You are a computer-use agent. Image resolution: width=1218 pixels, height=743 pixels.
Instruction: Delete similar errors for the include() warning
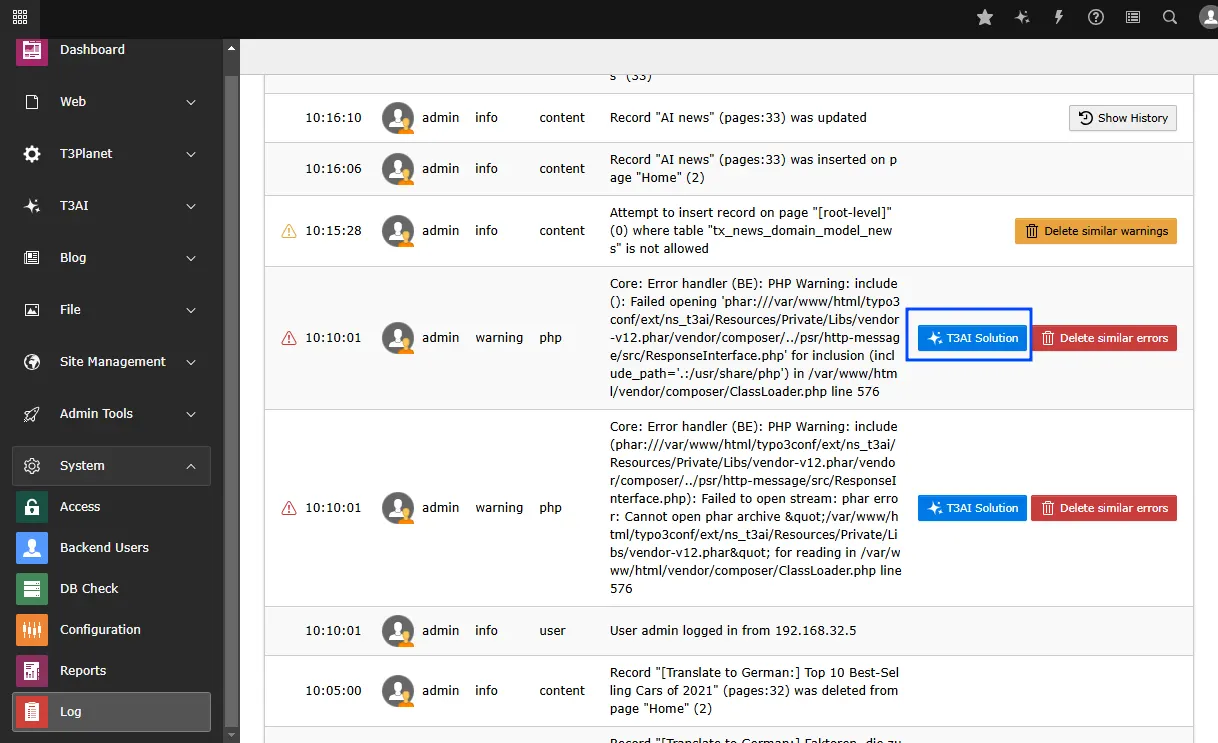(x=1104, y=338)
